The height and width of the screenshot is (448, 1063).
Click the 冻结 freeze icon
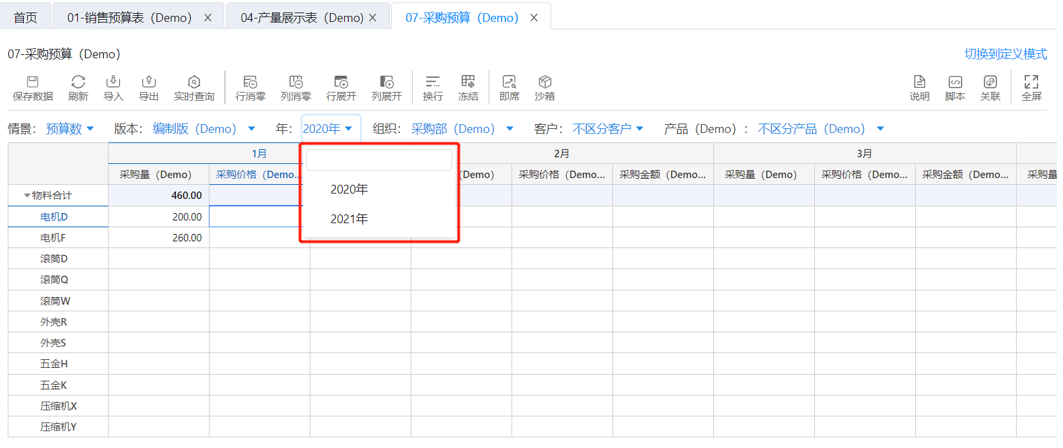(468, 87)
